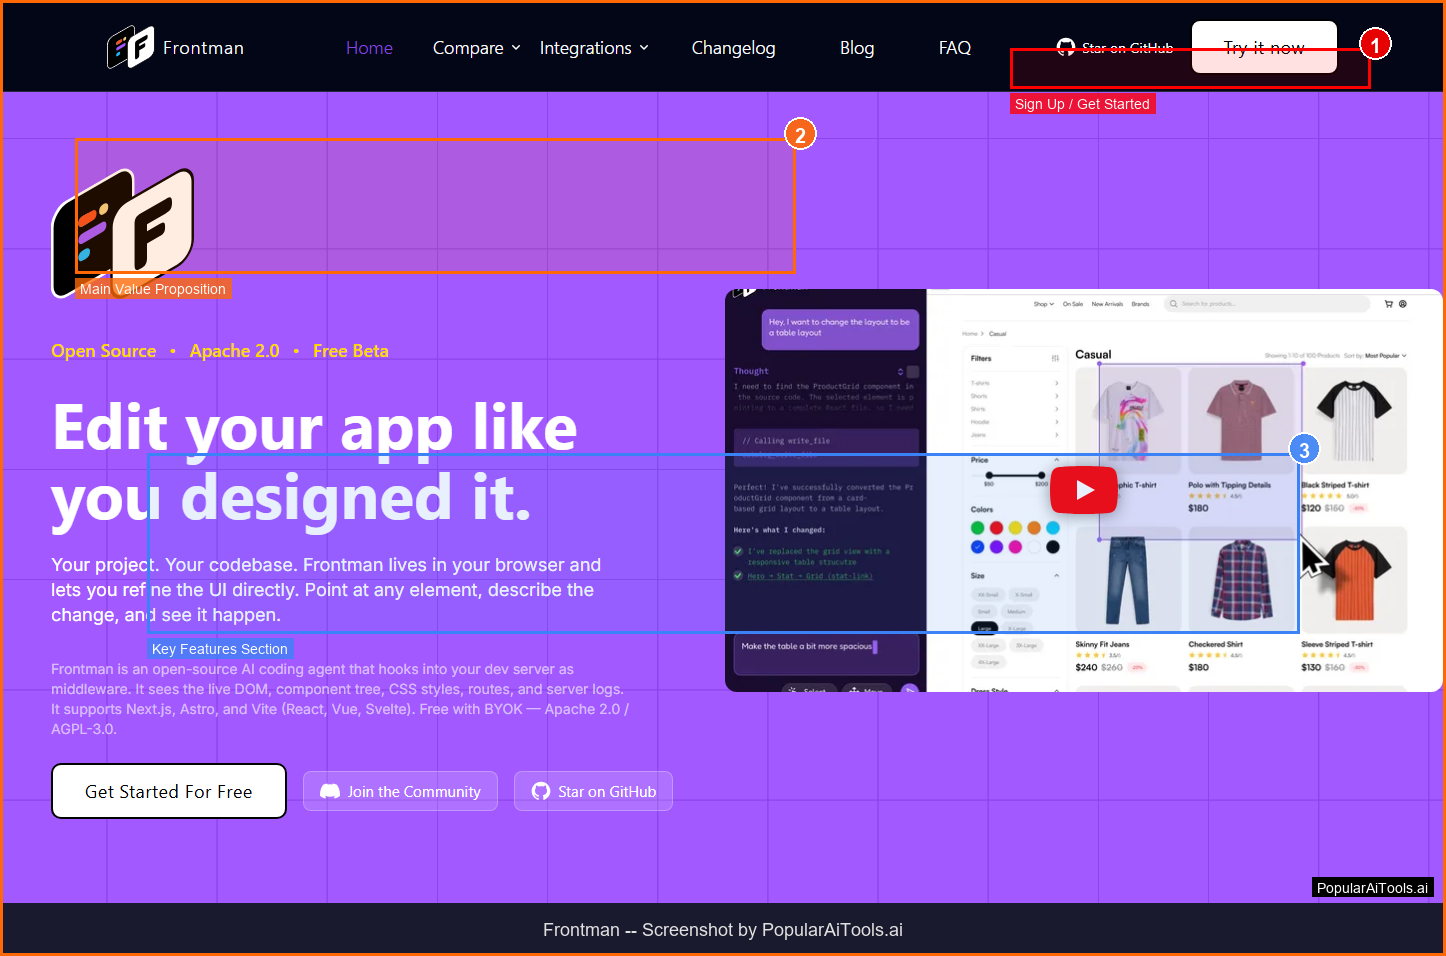Image resolution: width=1446 pixels, height=956 pixels.
Task: Click the shopping cart icon in the video preview
Action: (1388, 304)
